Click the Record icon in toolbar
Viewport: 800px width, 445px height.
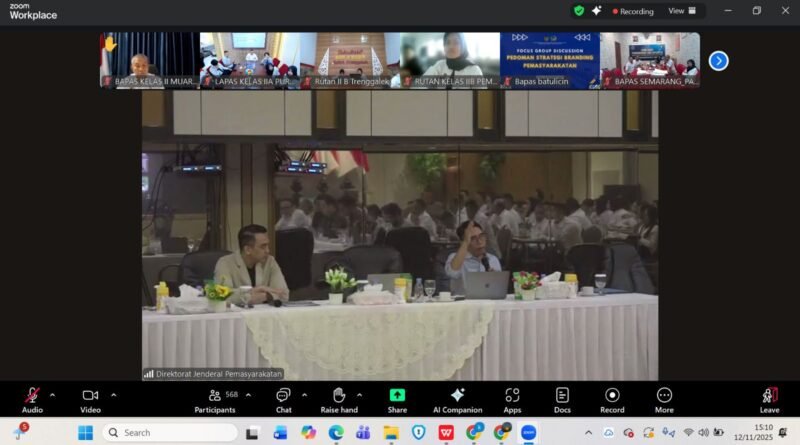(x=612, y=396)
